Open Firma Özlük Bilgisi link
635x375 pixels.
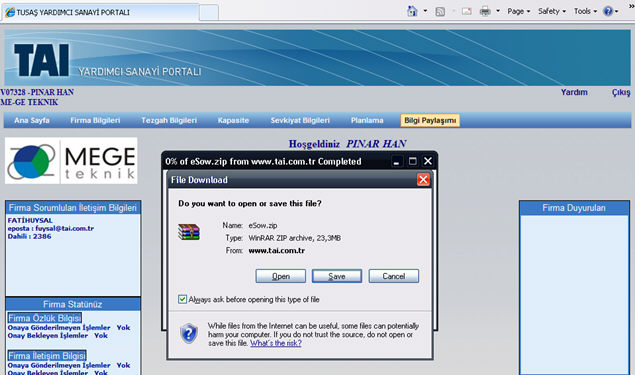(45, 318)
